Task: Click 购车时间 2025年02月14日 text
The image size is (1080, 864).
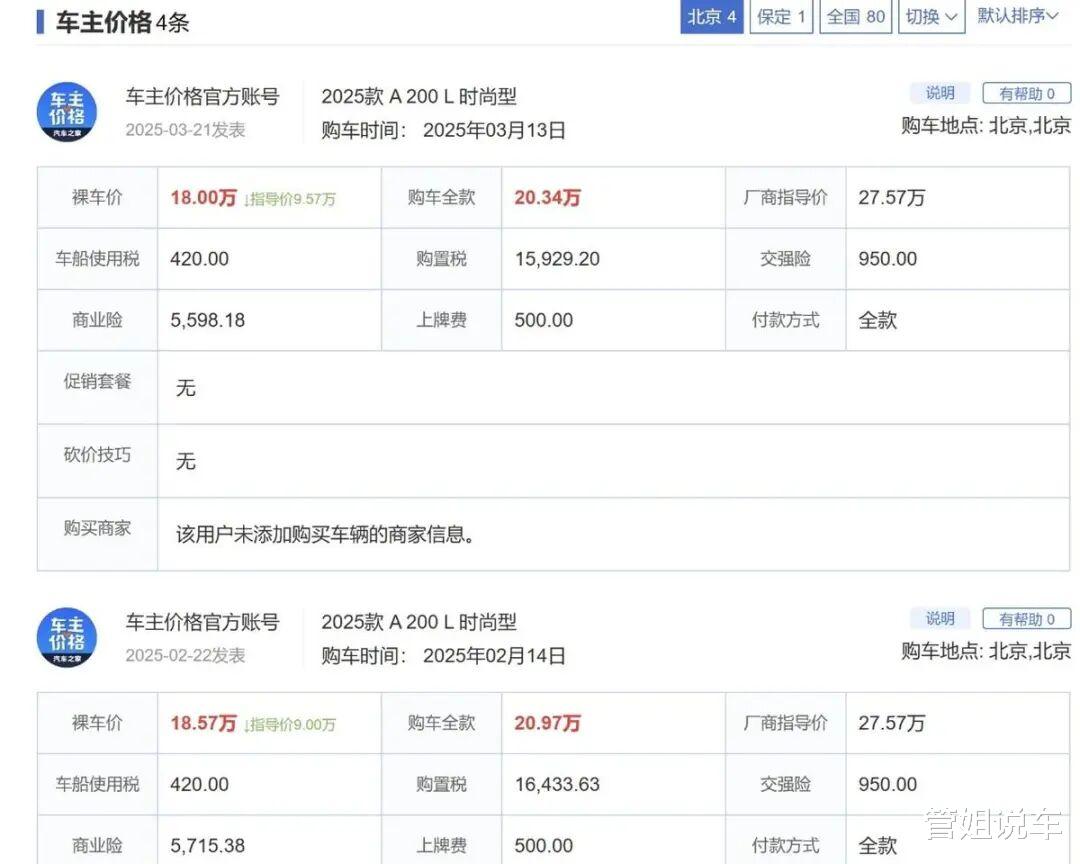Action: coord(444,656)
